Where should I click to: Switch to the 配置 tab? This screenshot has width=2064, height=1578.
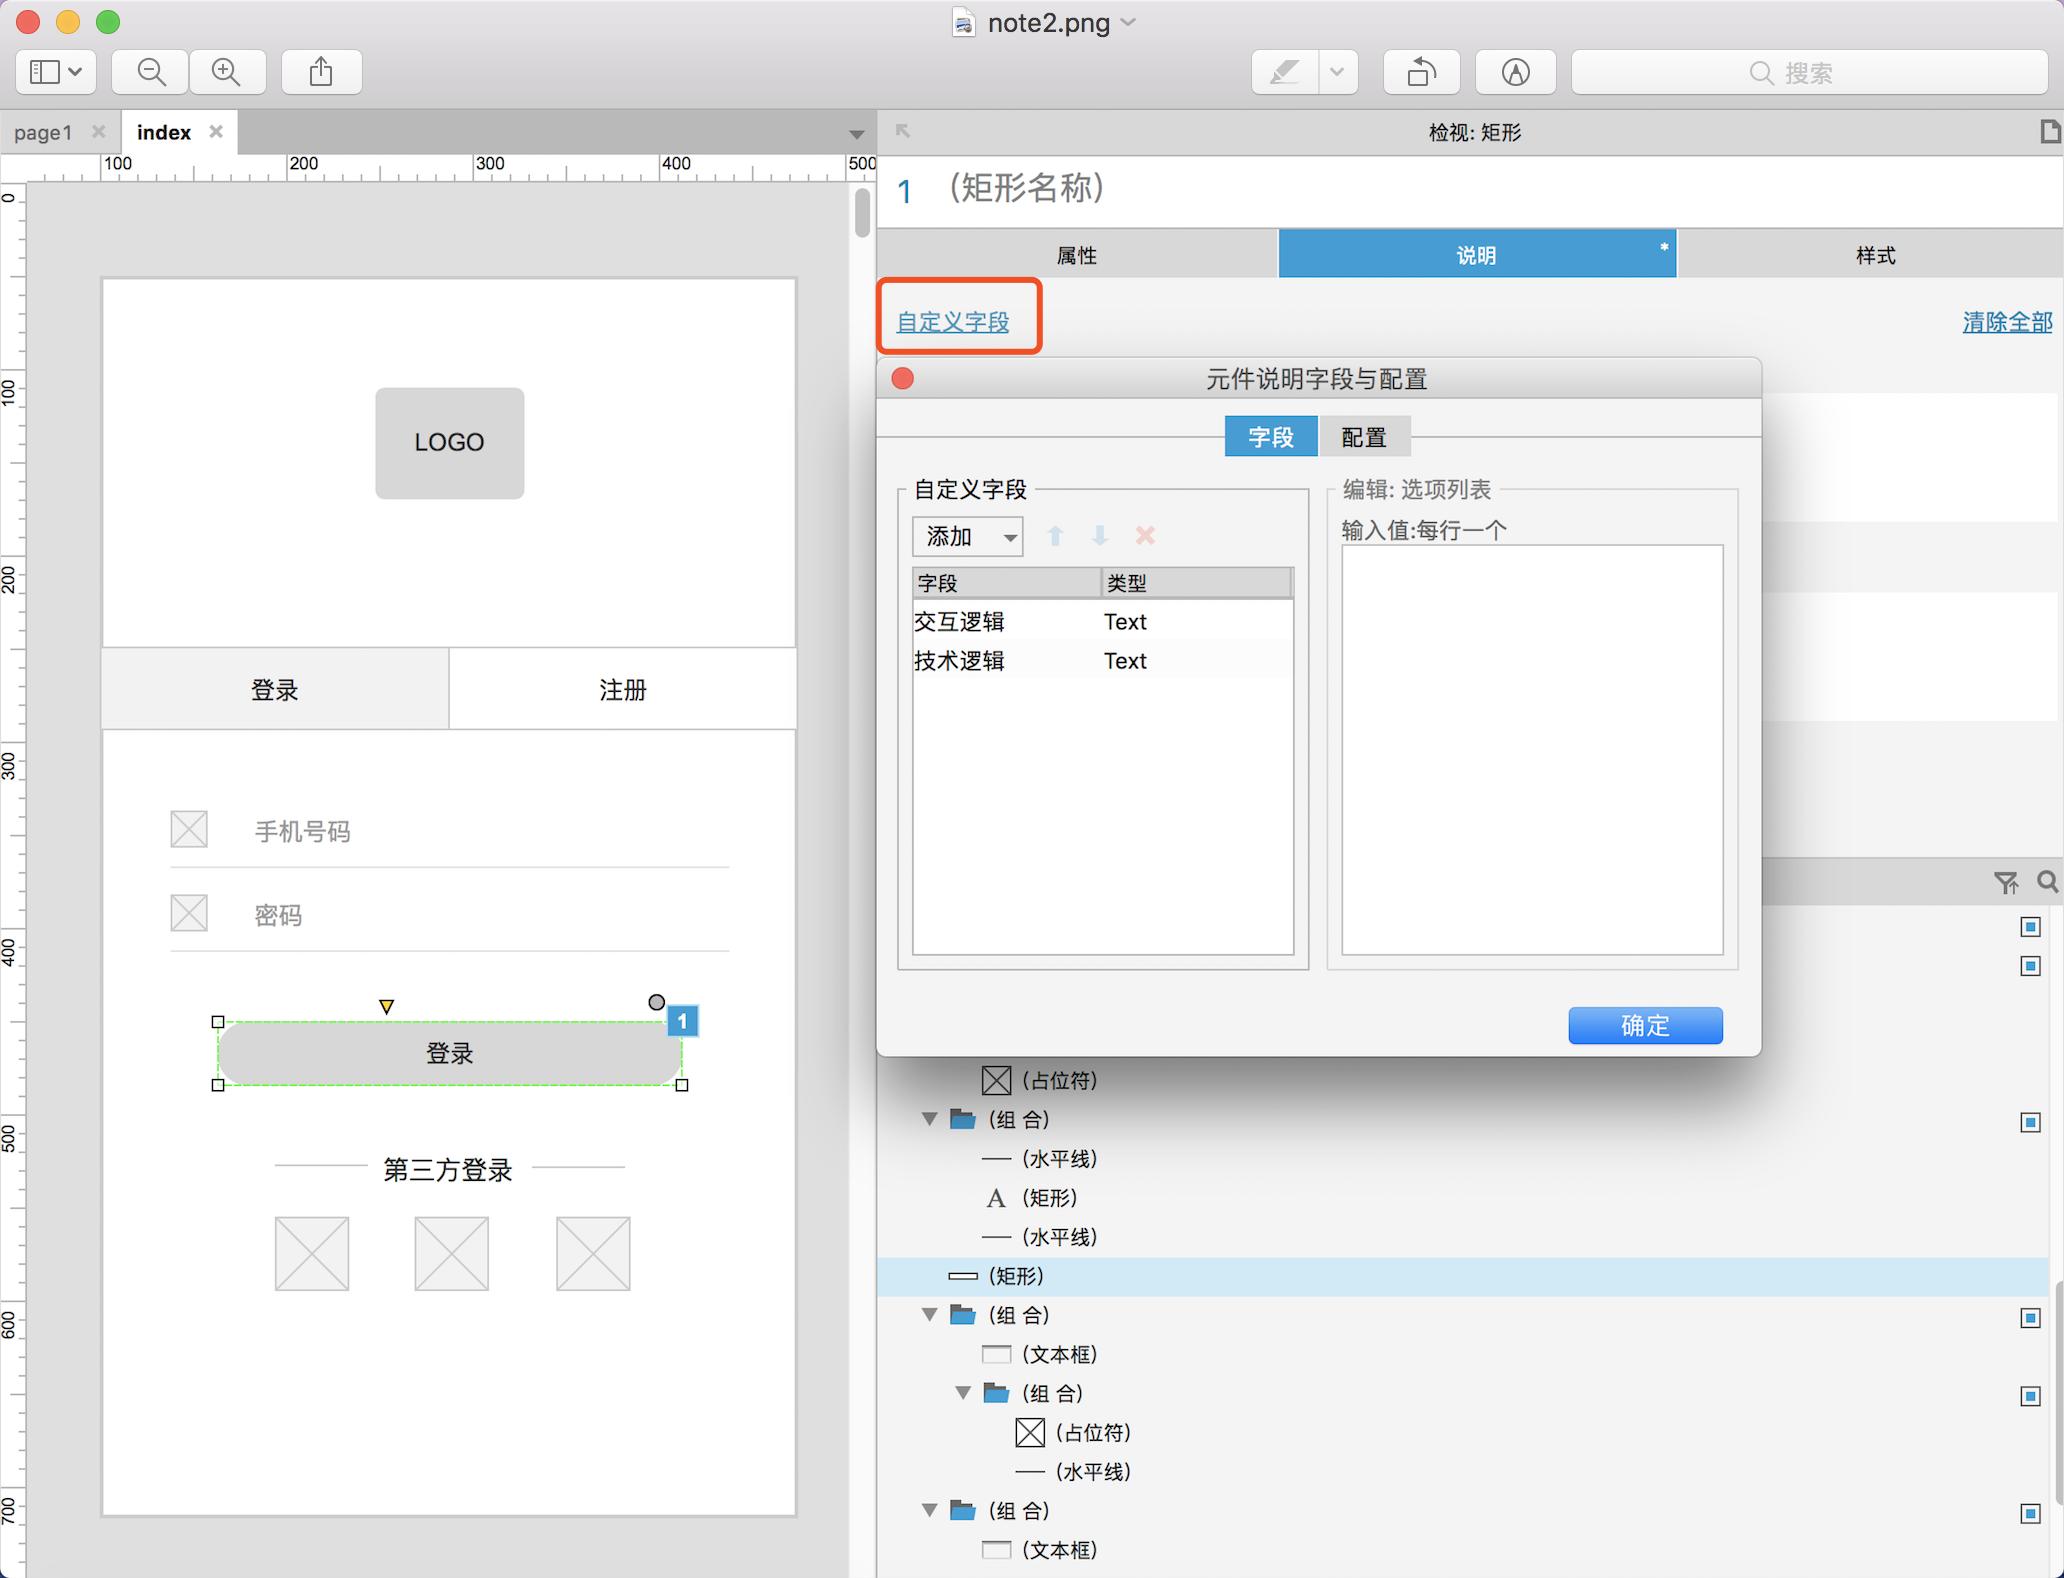pyautogui.click(x=1363, y=437)
